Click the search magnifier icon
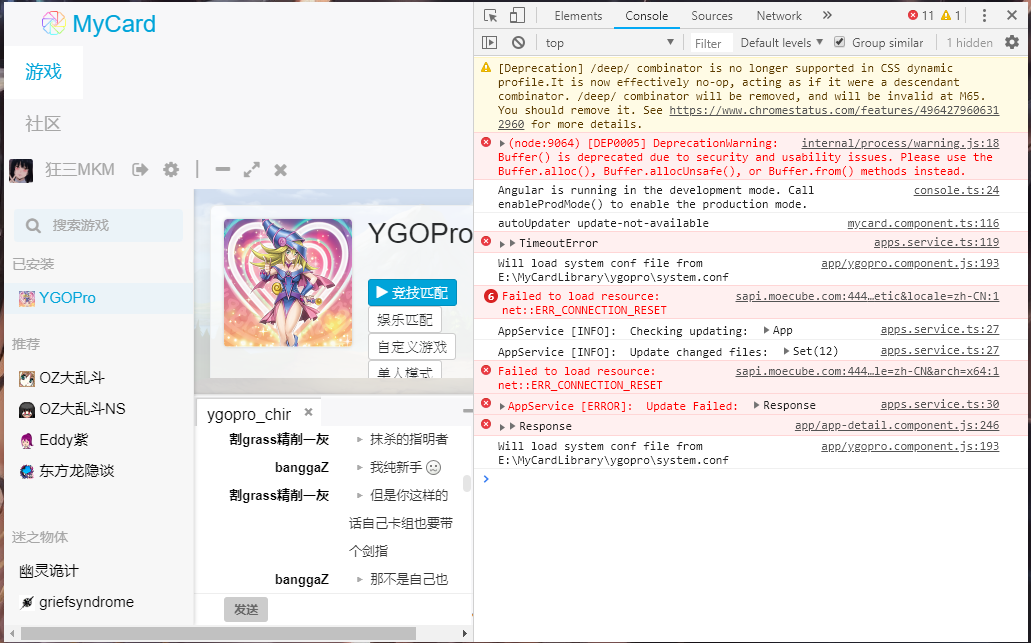Image resolution: width=1031 pixels, height=643 pixels. pos(33,226)
